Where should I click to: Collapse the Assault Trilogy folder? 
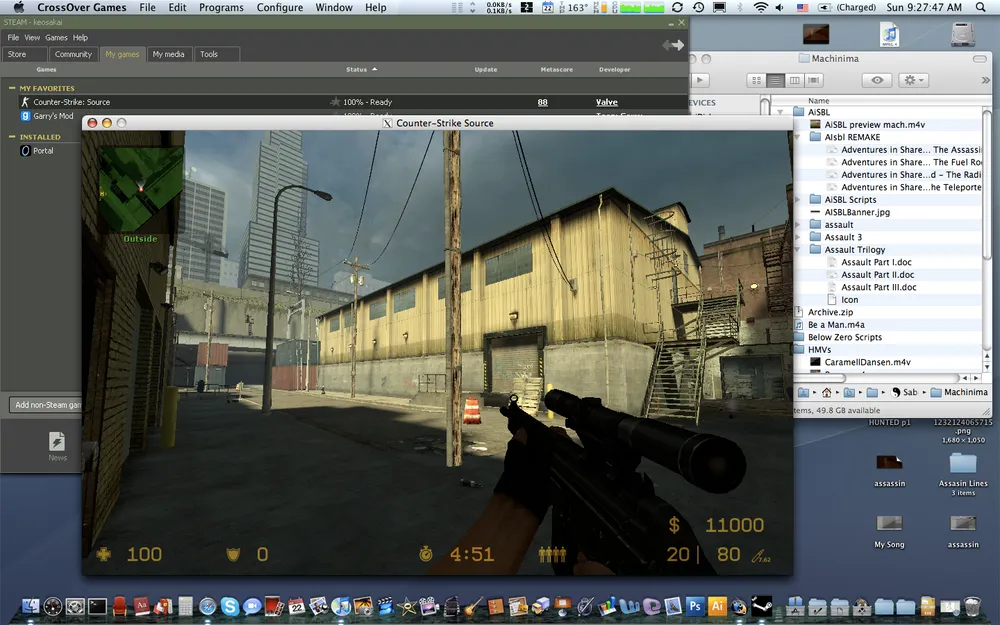pos(797,250)
